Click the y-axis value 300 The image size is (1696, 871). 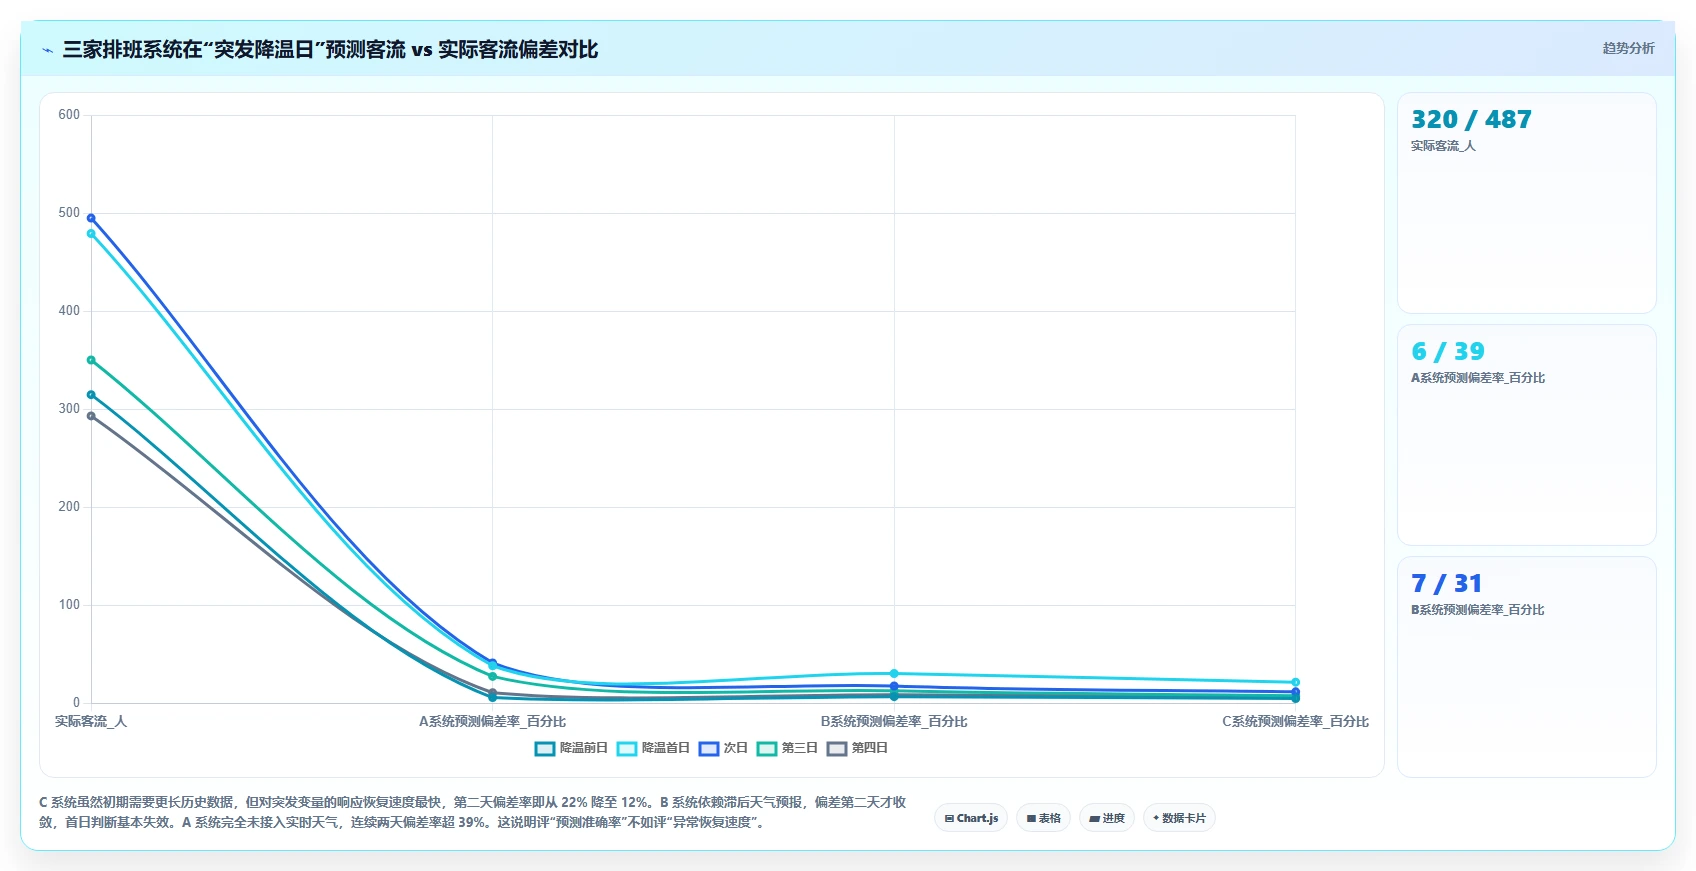(69, 409)
